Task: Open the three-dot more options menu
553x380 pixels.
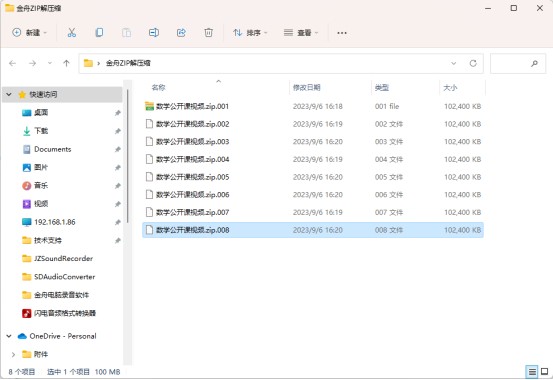Action: tap(342, 33)
